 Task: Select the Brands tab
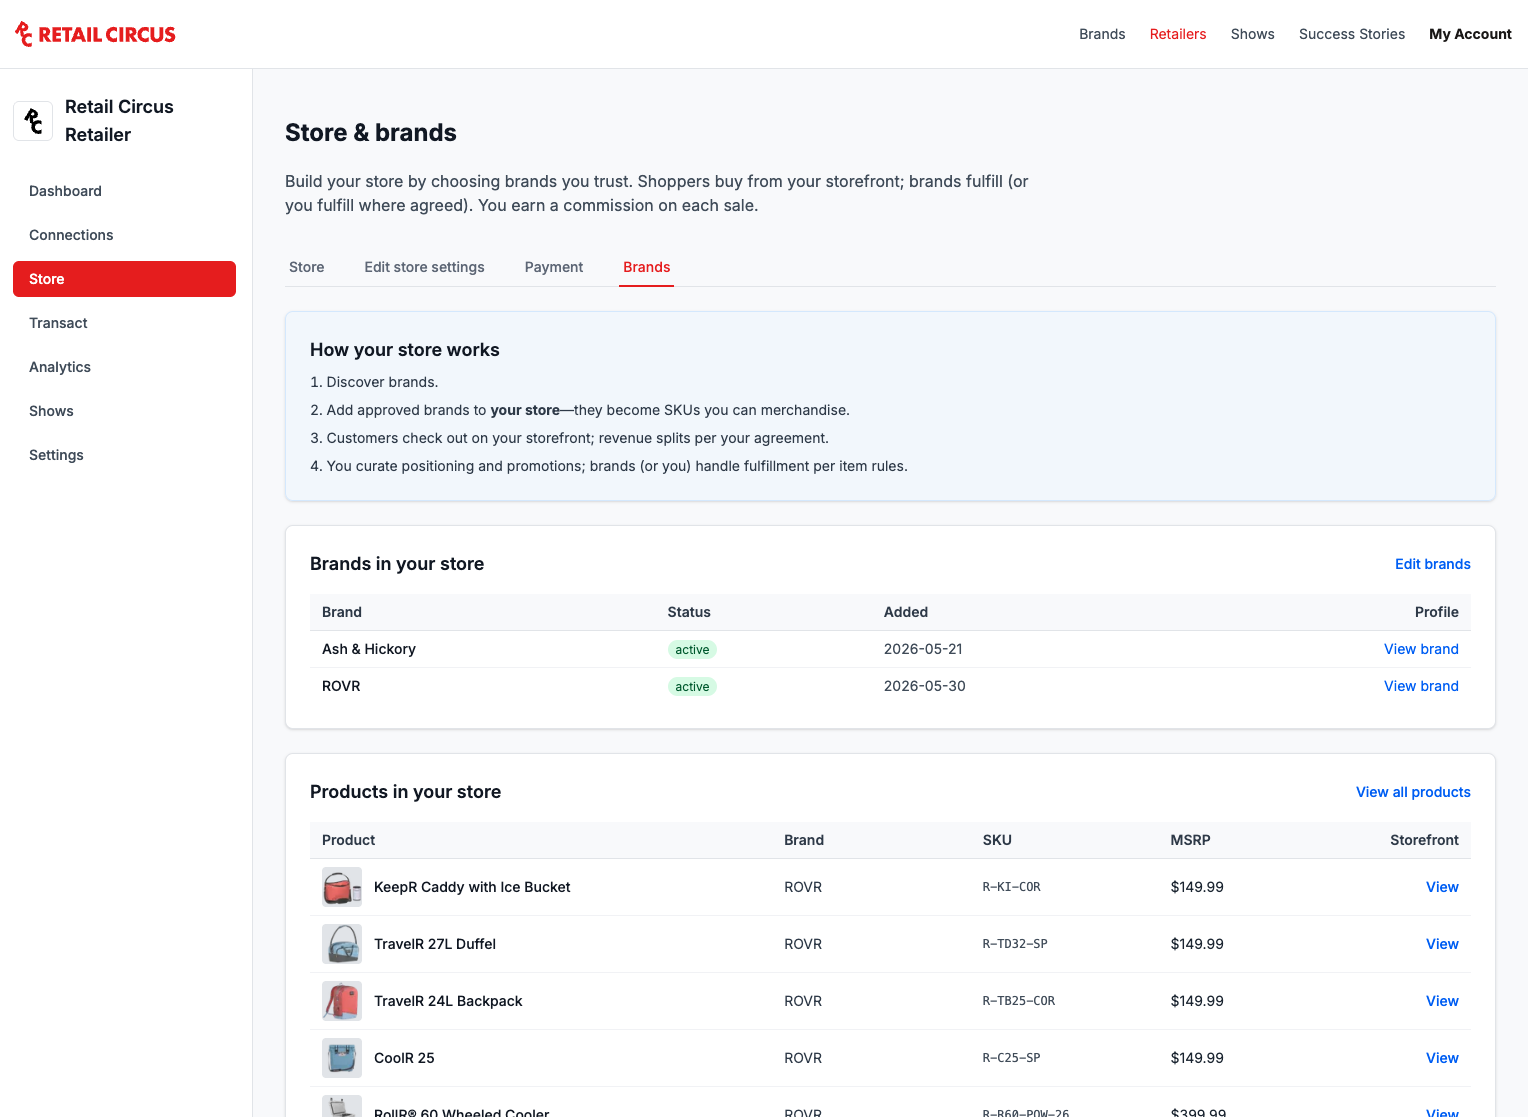click(646, 267)
